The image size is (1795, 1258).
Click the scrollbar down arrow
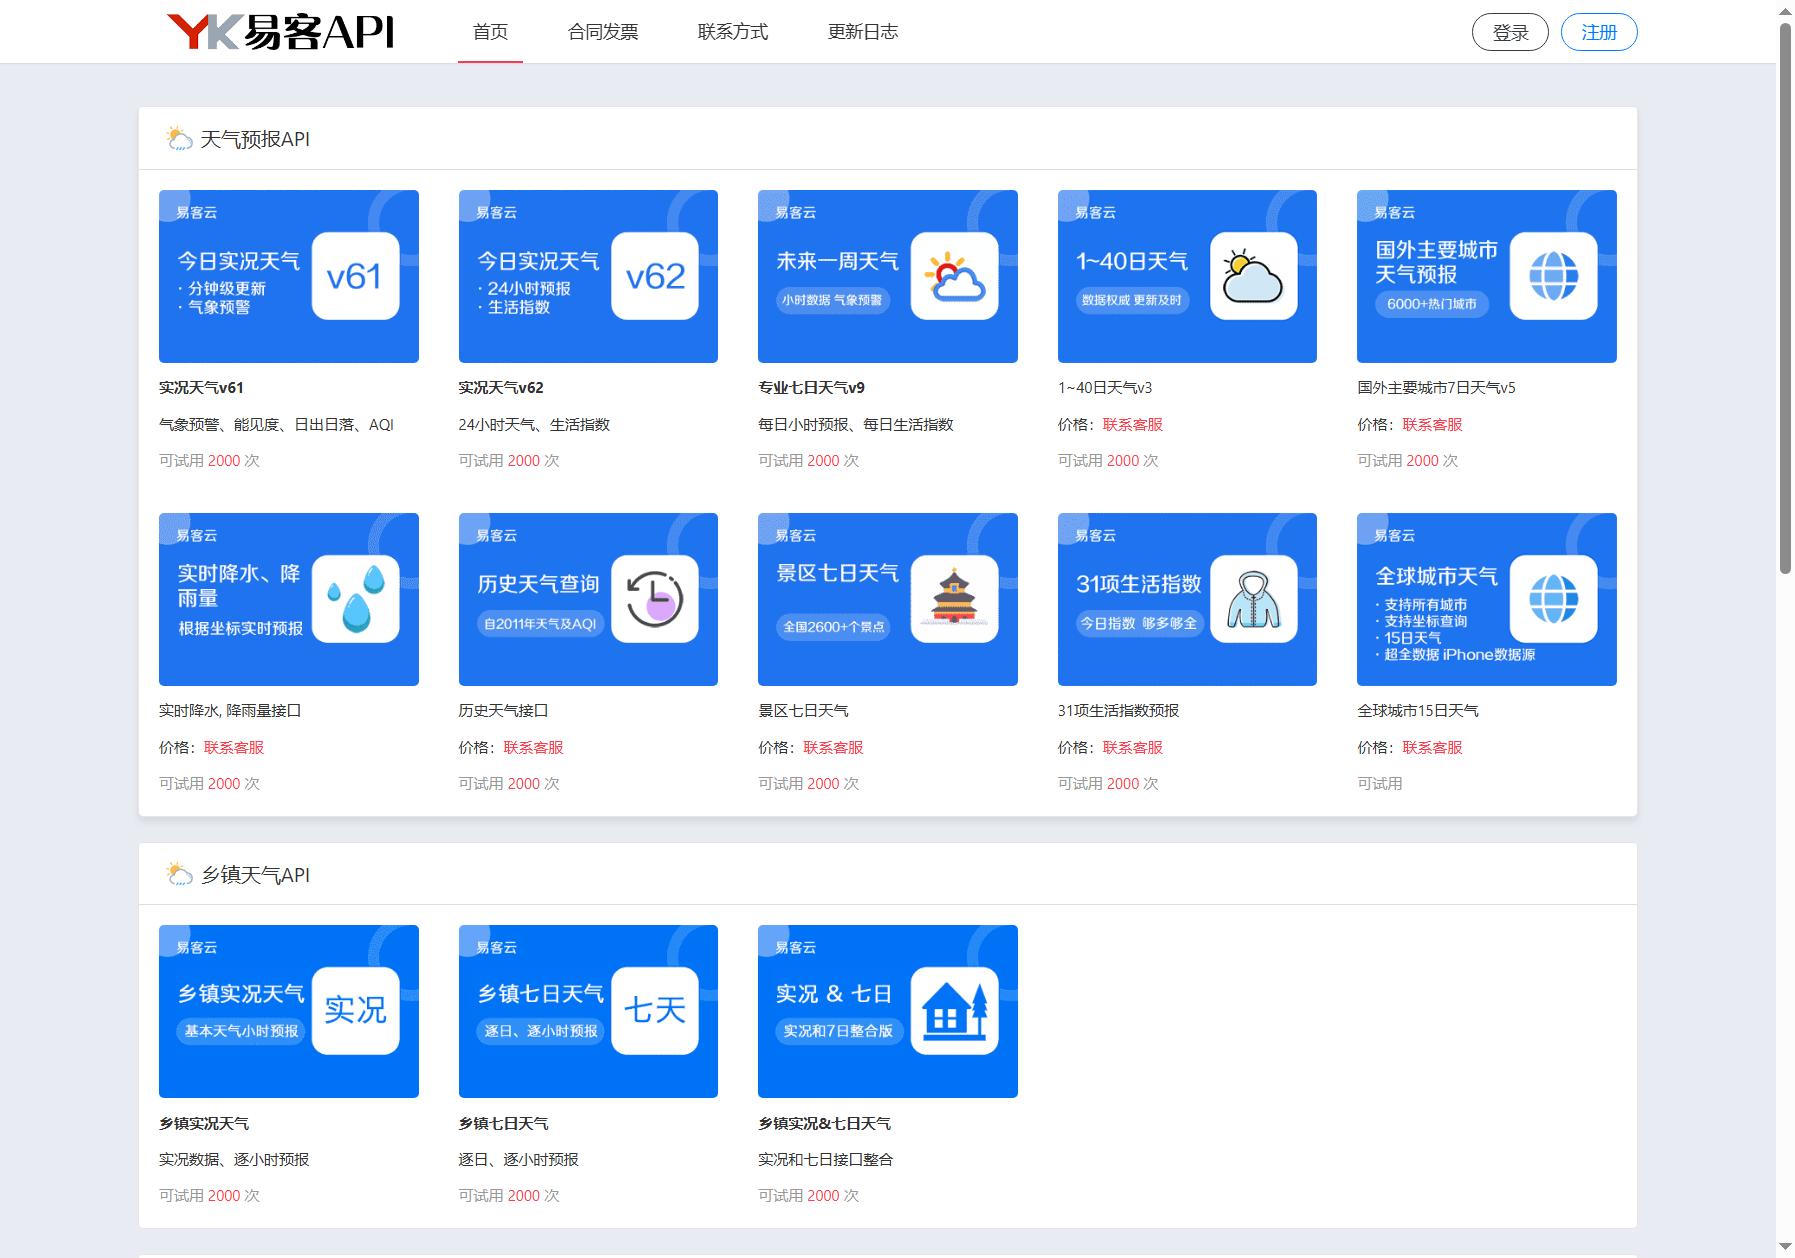pyautogui.click(x=1785, y=1247)
